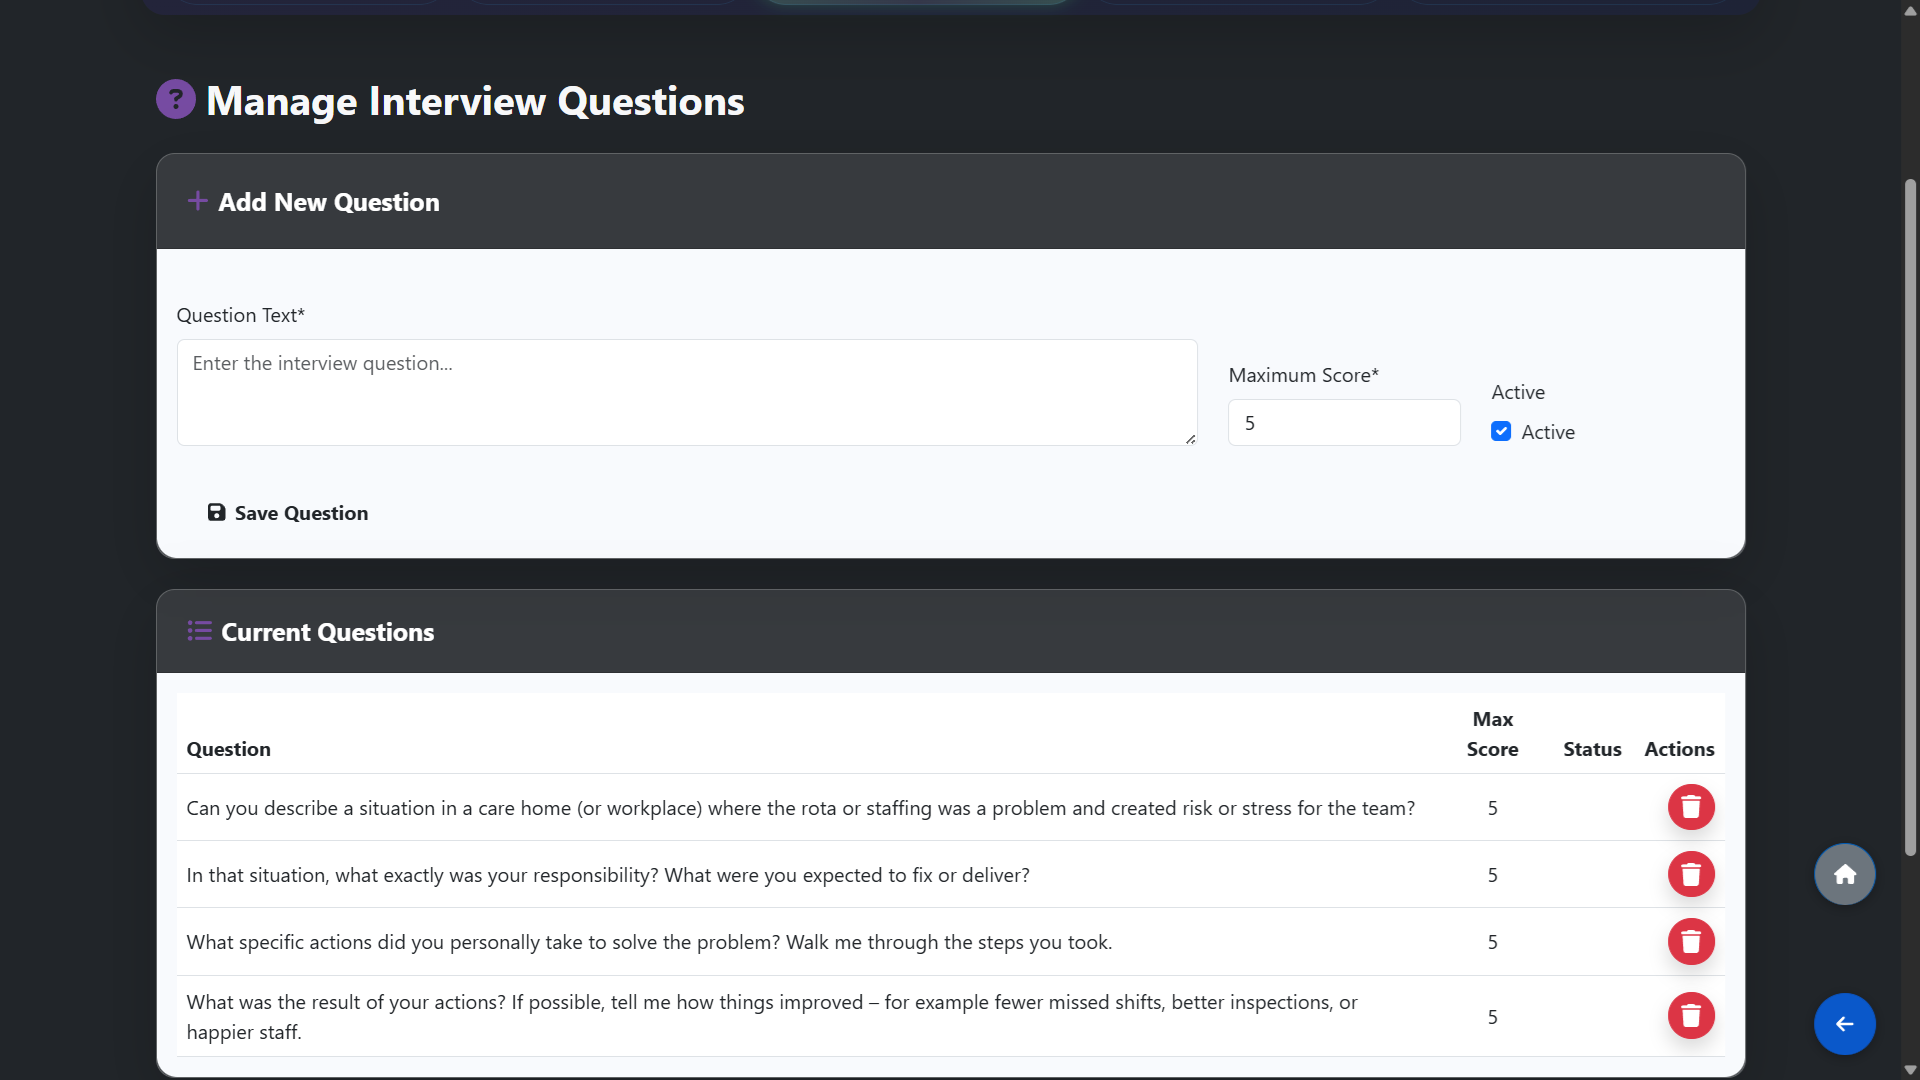The image size is (1920, 1080).
Task: Click the Status column header
Action: 1592,749
